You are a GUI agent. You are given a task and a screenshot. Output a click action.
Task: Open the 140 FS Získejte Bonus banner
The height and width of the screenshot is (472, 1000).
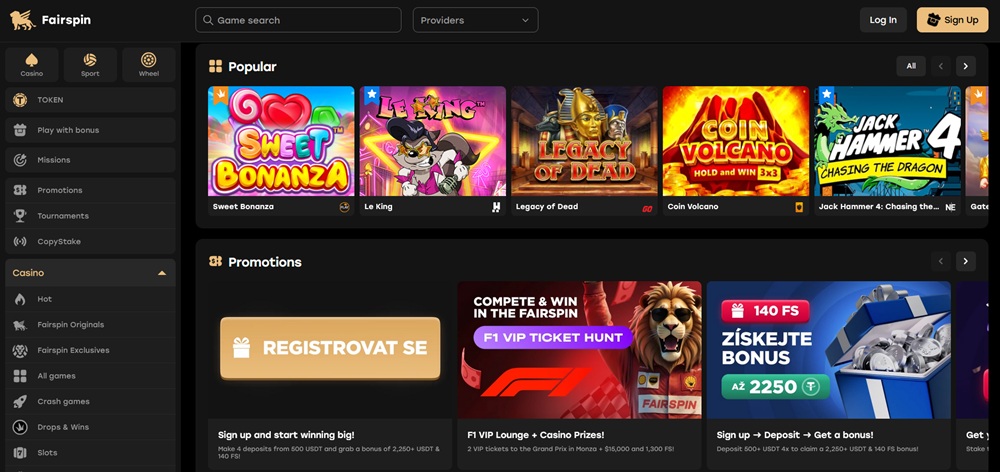coord(828,350)
